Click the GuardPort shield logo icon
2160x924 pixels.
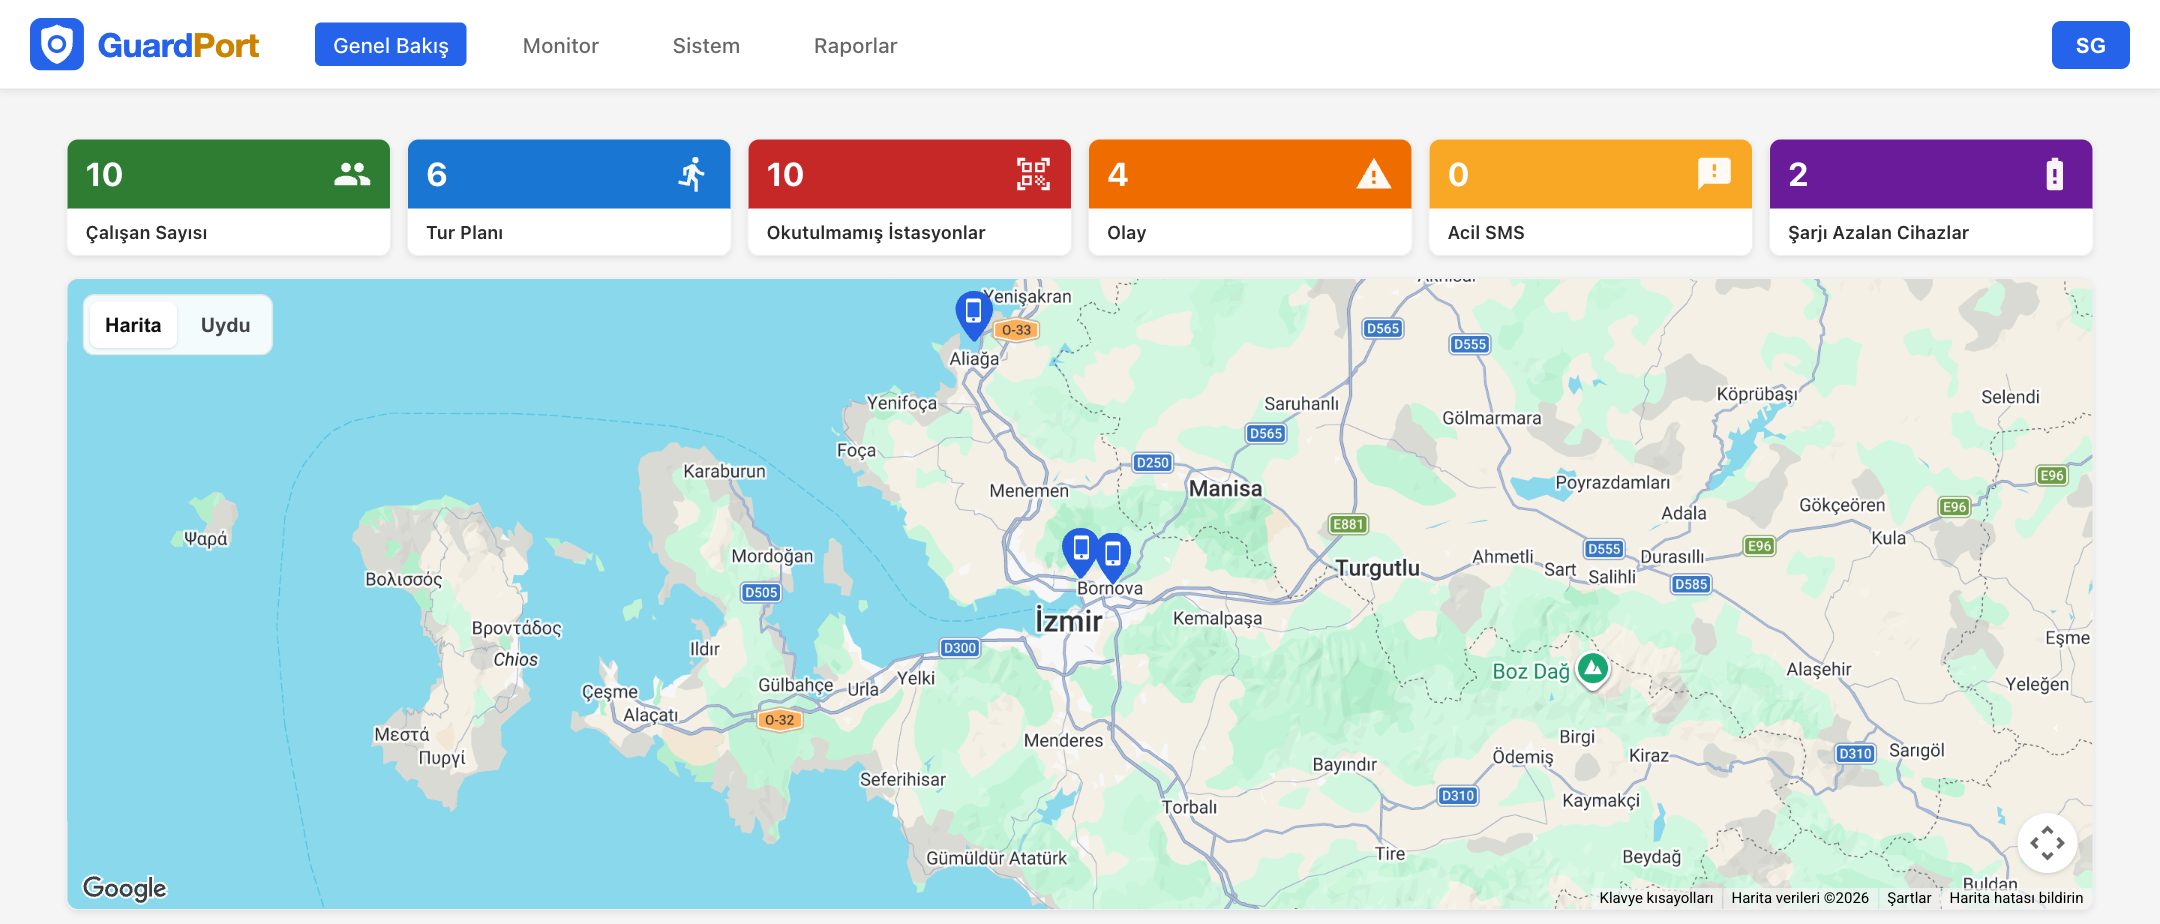tap(57, 45)
